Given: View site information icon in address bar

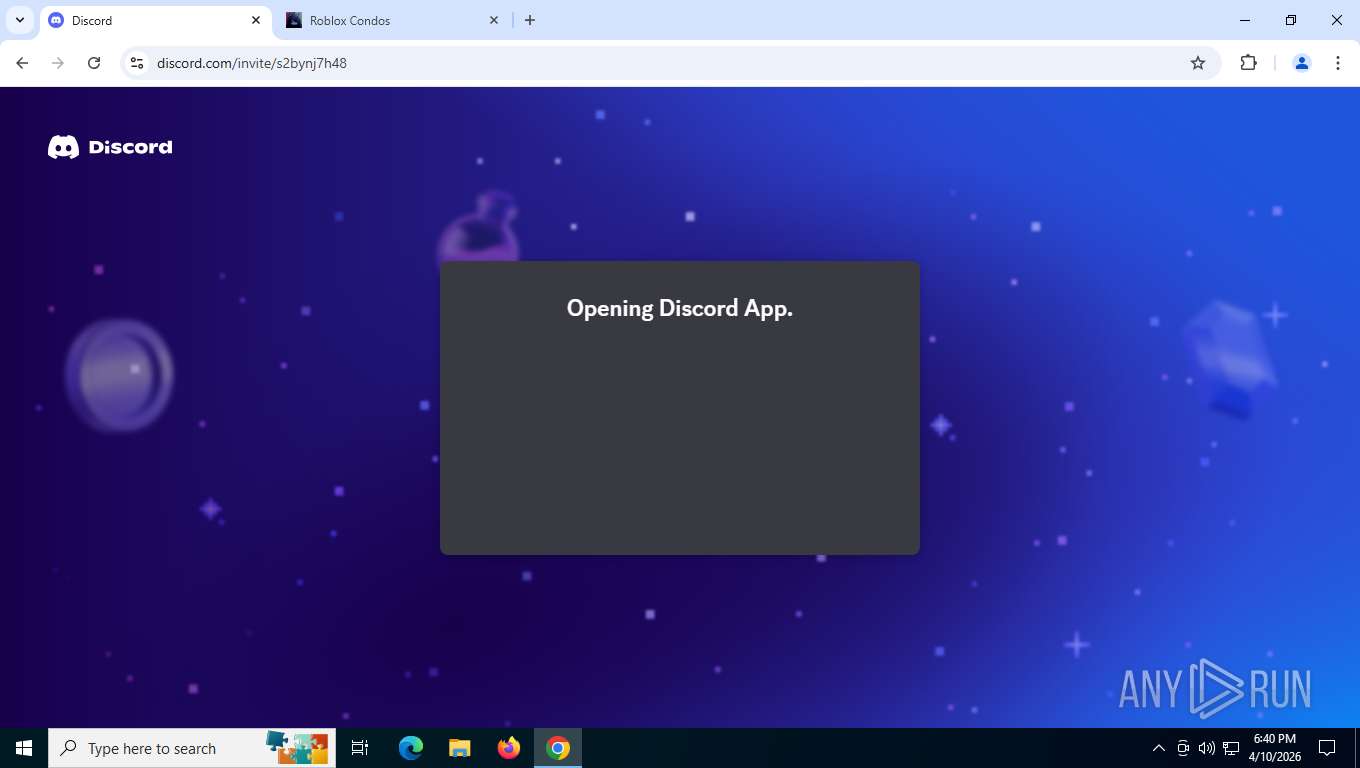Looking at the screenshot, I should [x=137, y=63].
